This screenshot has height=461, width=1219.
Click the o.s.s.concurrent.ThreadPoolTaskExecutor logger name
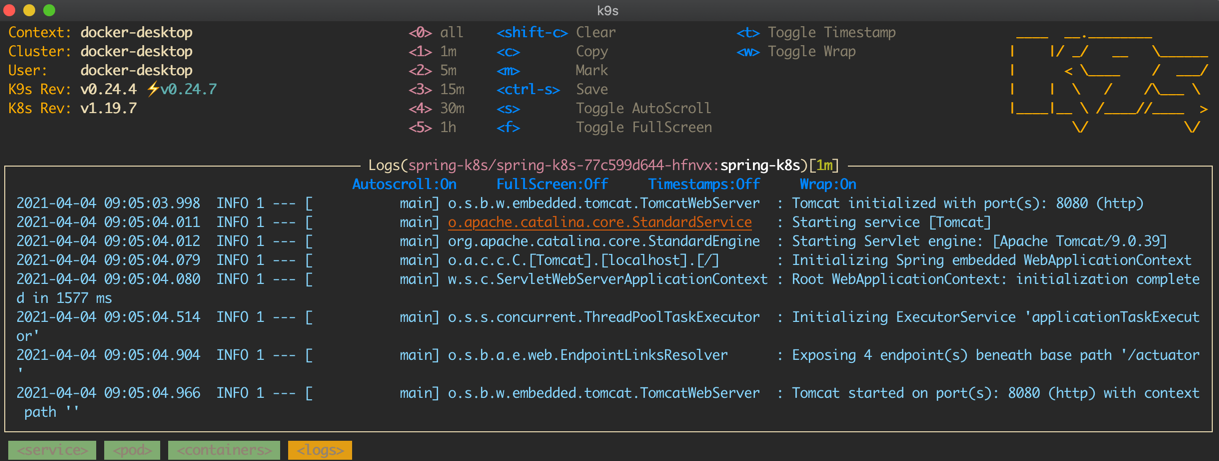(604, 318)
